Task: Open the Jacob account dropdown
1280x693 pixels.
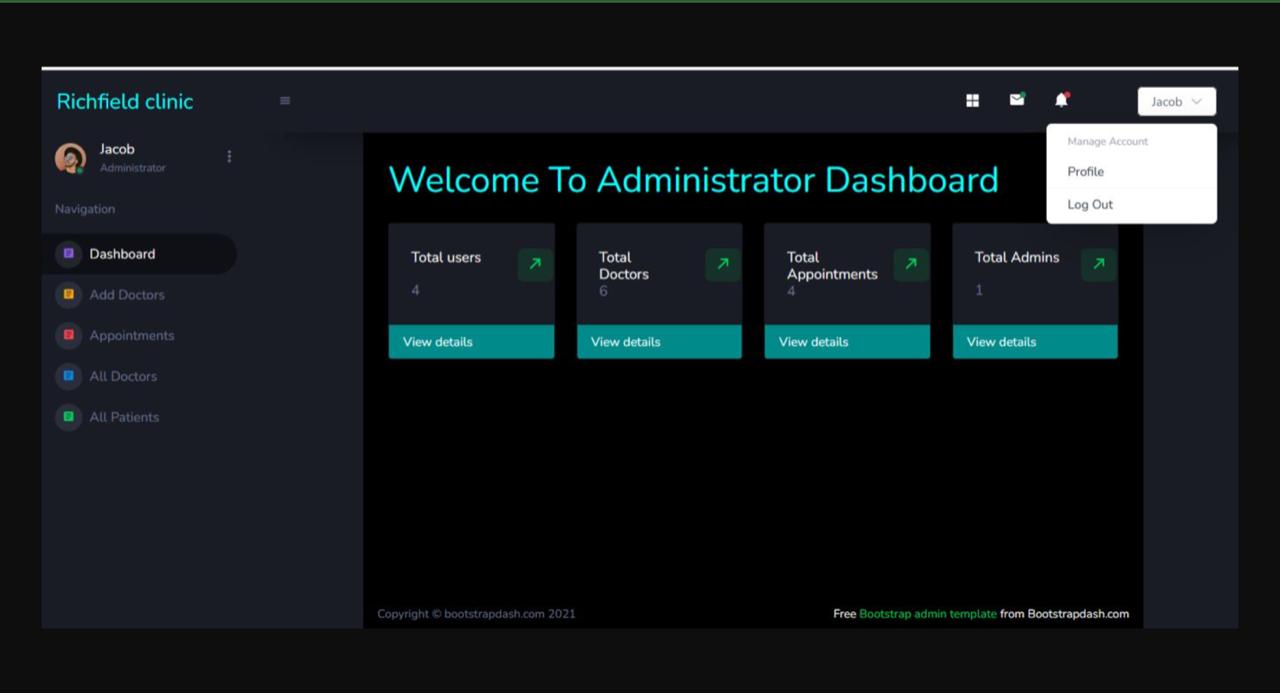Action: coord(1176,101)
